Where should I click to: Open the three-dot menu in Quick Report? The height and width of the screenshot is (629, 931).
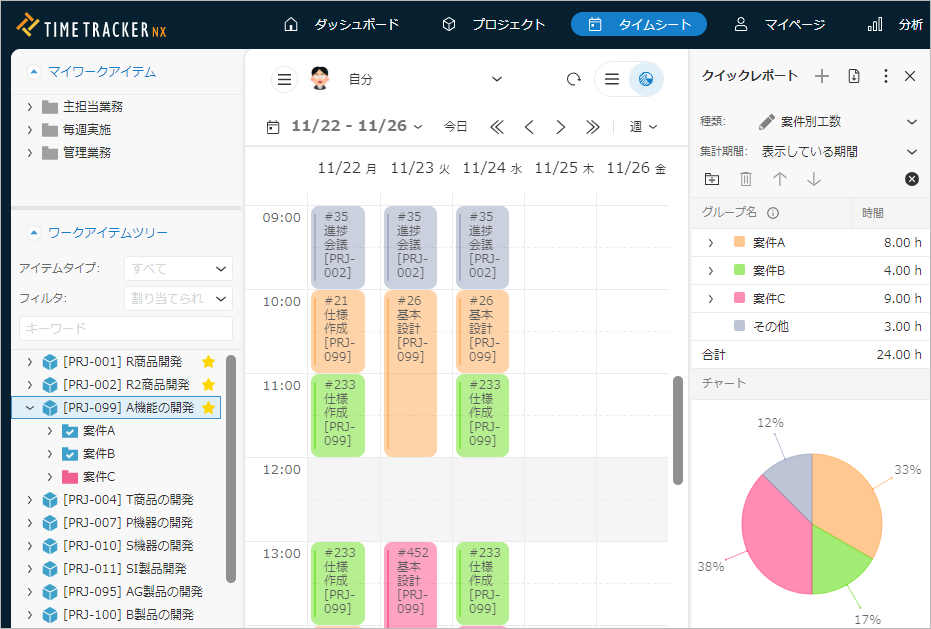pyautogui.click(x=885, y=76)
